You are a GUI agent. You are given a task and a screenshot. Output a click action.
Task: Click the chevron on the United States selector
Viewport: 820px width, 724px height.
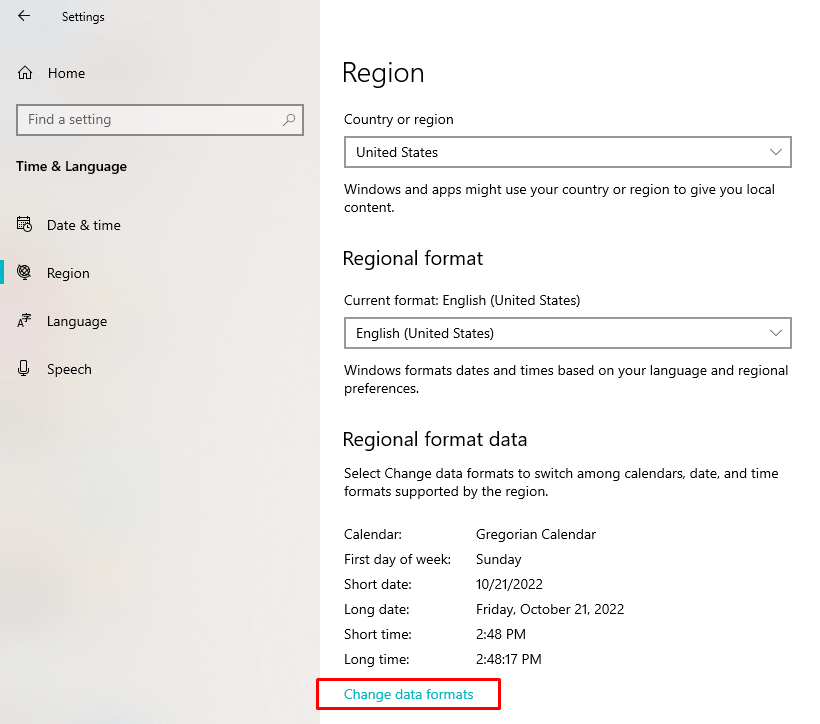[776, 152]
